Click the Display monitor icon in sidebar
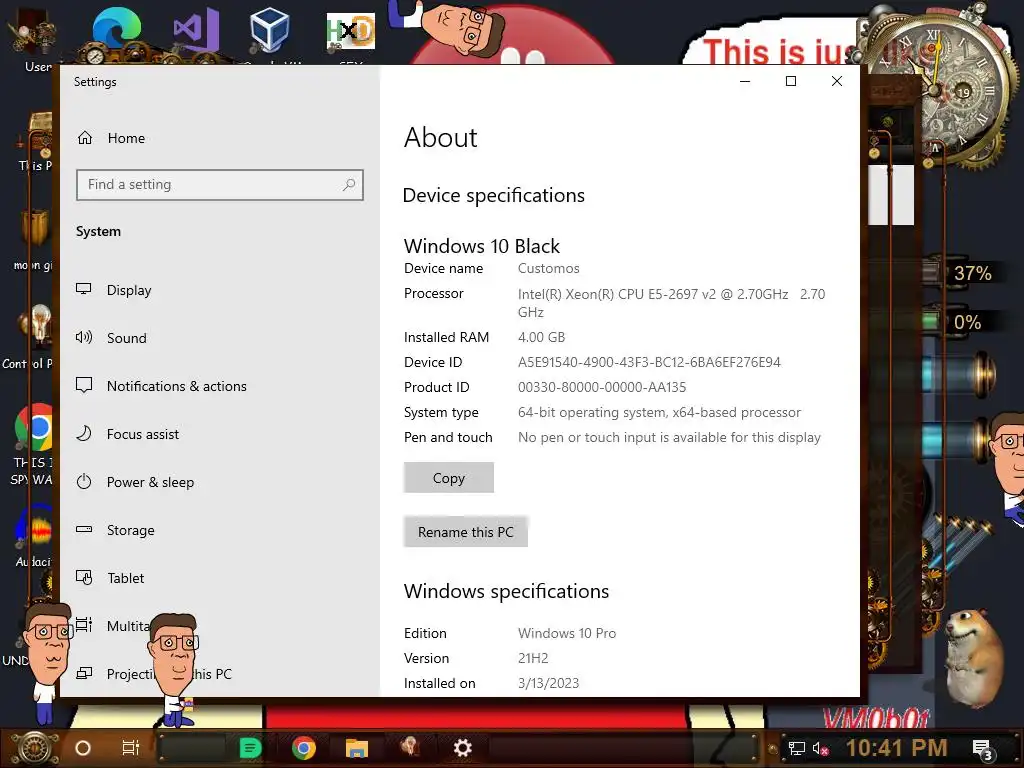The image size is (1024, 768). (84, 289)
